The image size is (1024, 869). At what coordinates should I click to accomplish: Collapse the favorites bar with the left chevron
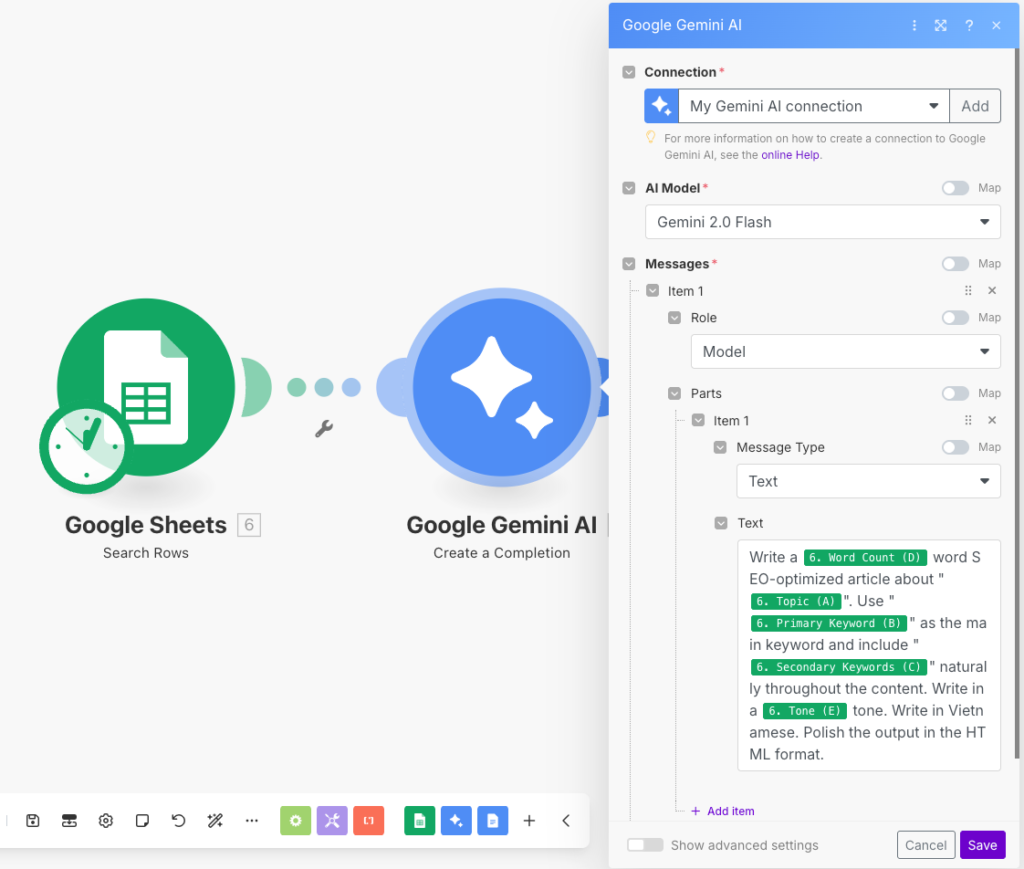click(x=566, y=821)
